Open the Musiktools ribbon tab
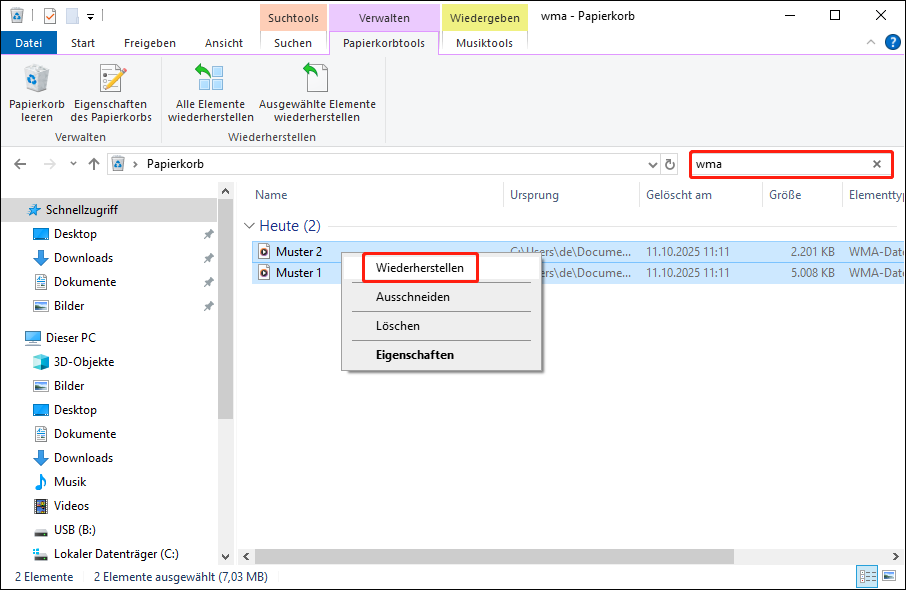Image resolution: width=906 pixels, height=590 pixels. tap(484, 43)
